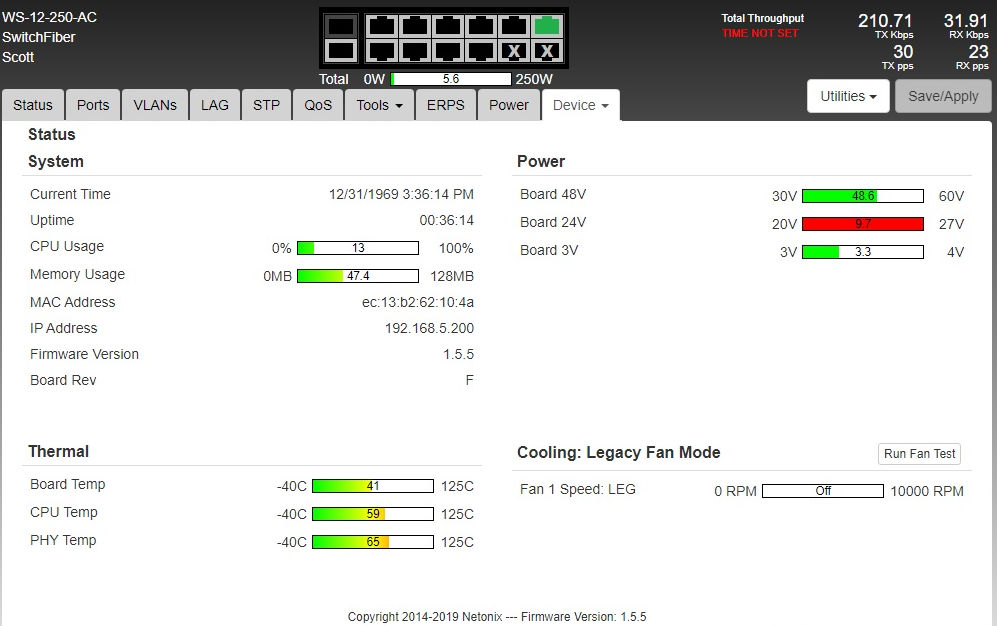The image size is (997, 626).
Task: Switch to the ERPS tab
Action: click(x=446, y=105)
